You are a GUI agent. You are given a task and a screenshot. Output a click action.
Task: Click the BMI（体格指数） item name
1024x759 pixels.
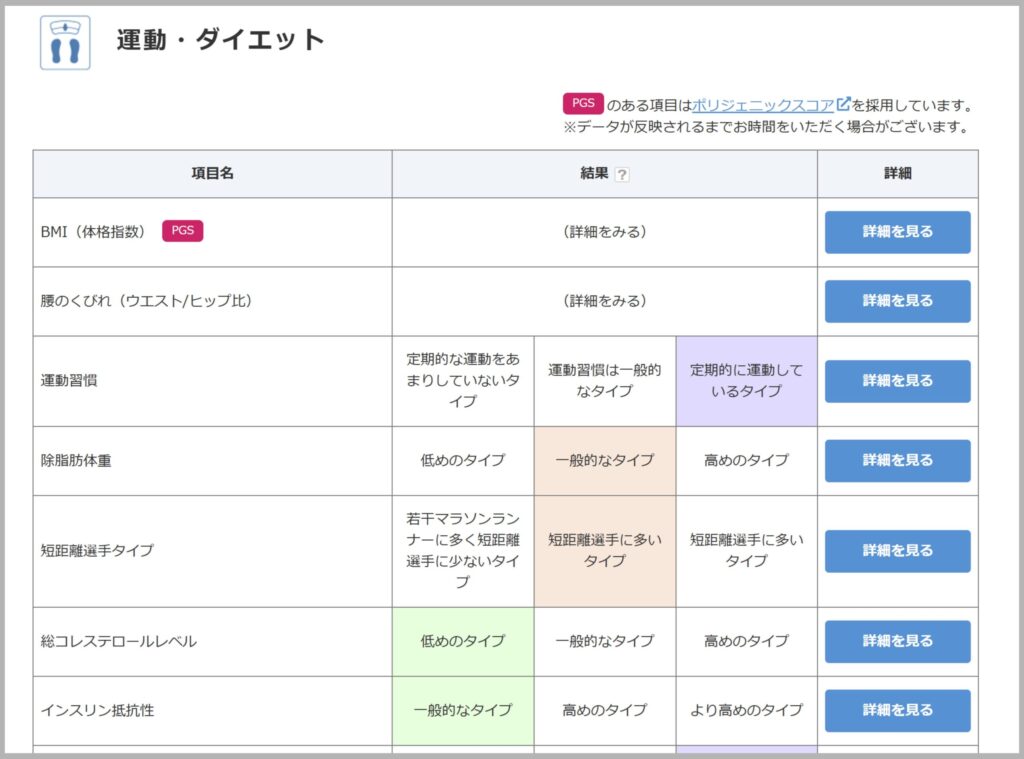click(x=93, y=232)
